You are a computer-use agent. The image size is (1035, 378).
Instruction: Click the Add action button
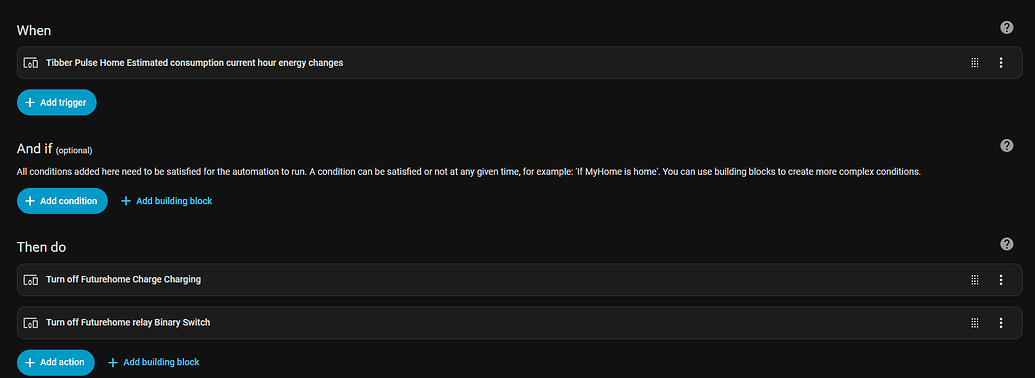[55, 362]
